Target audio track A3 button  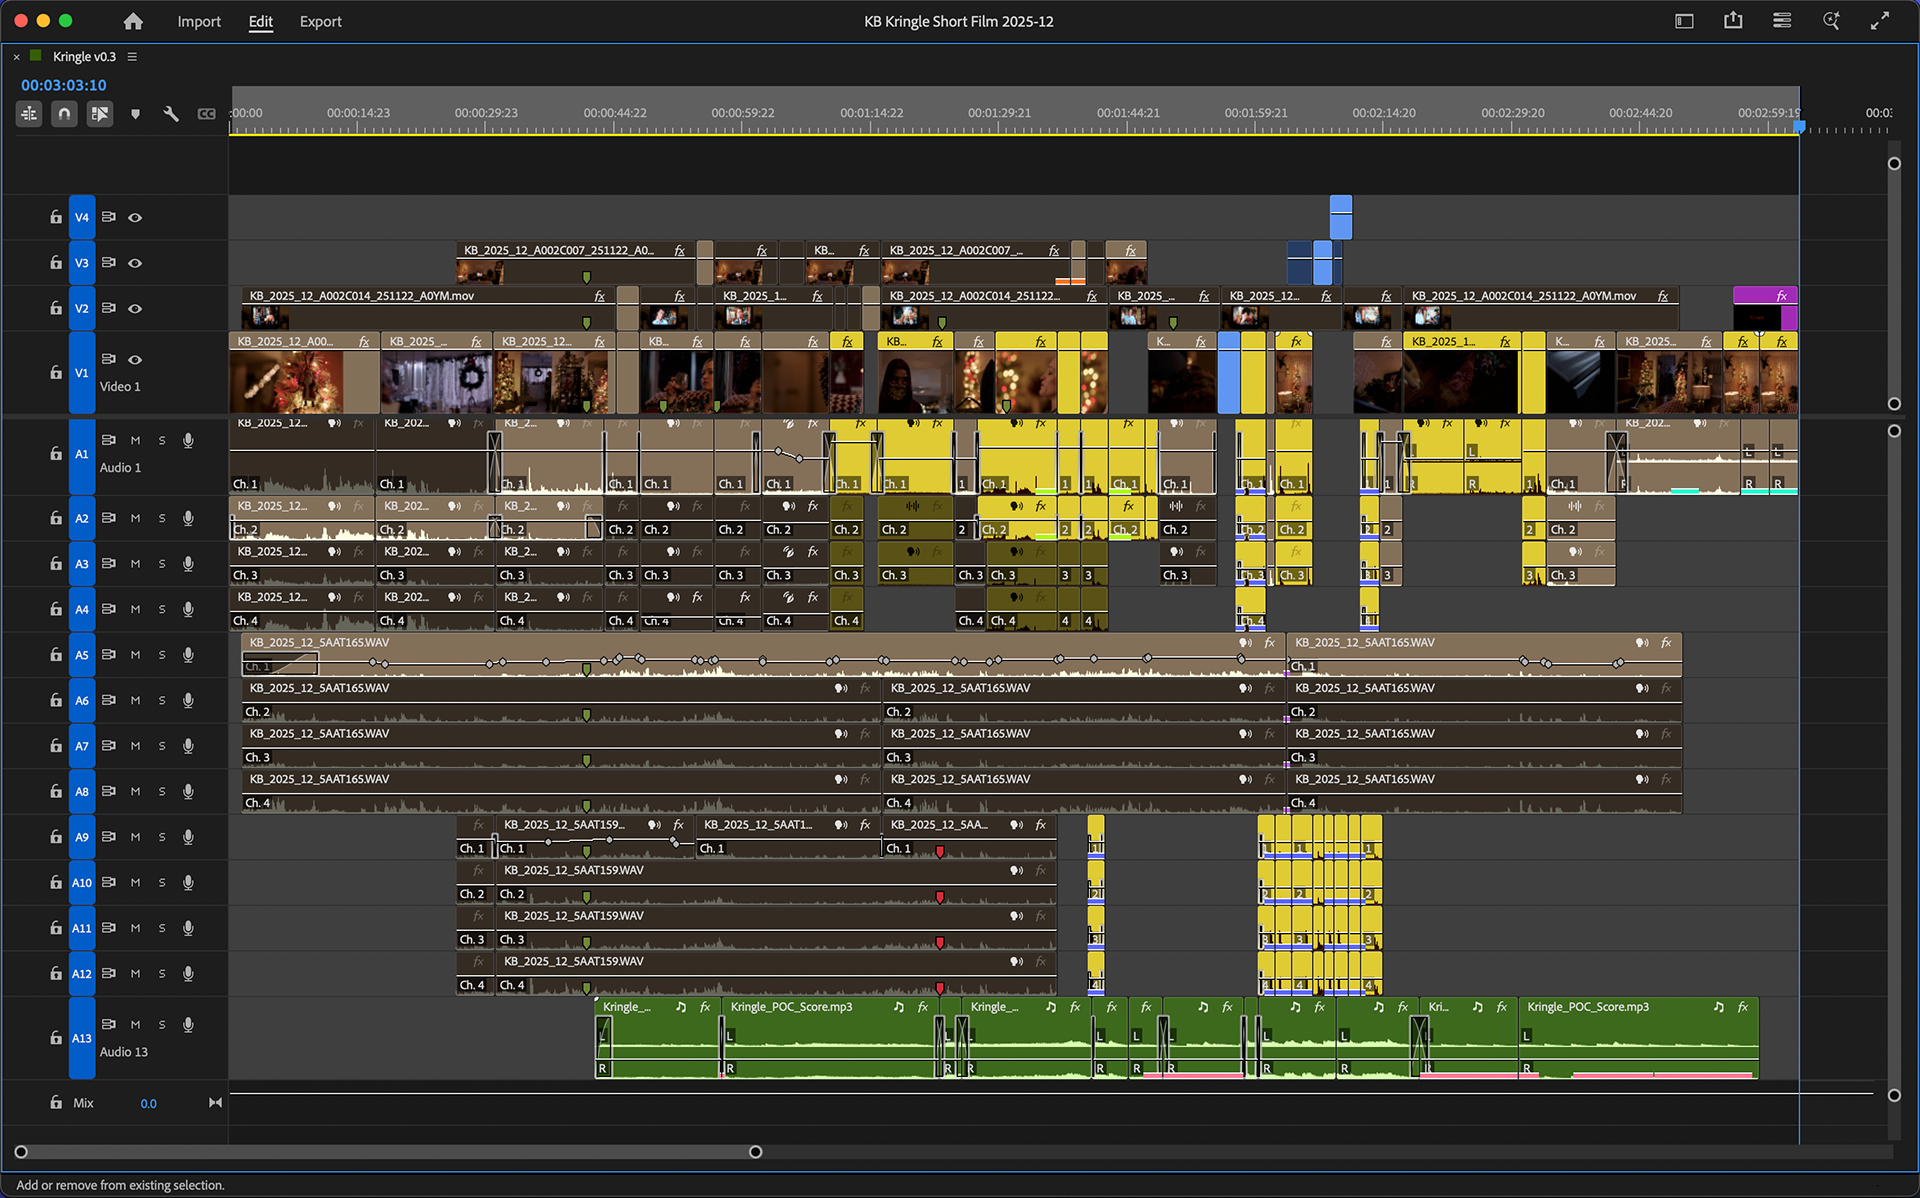[x=82, y=564]
